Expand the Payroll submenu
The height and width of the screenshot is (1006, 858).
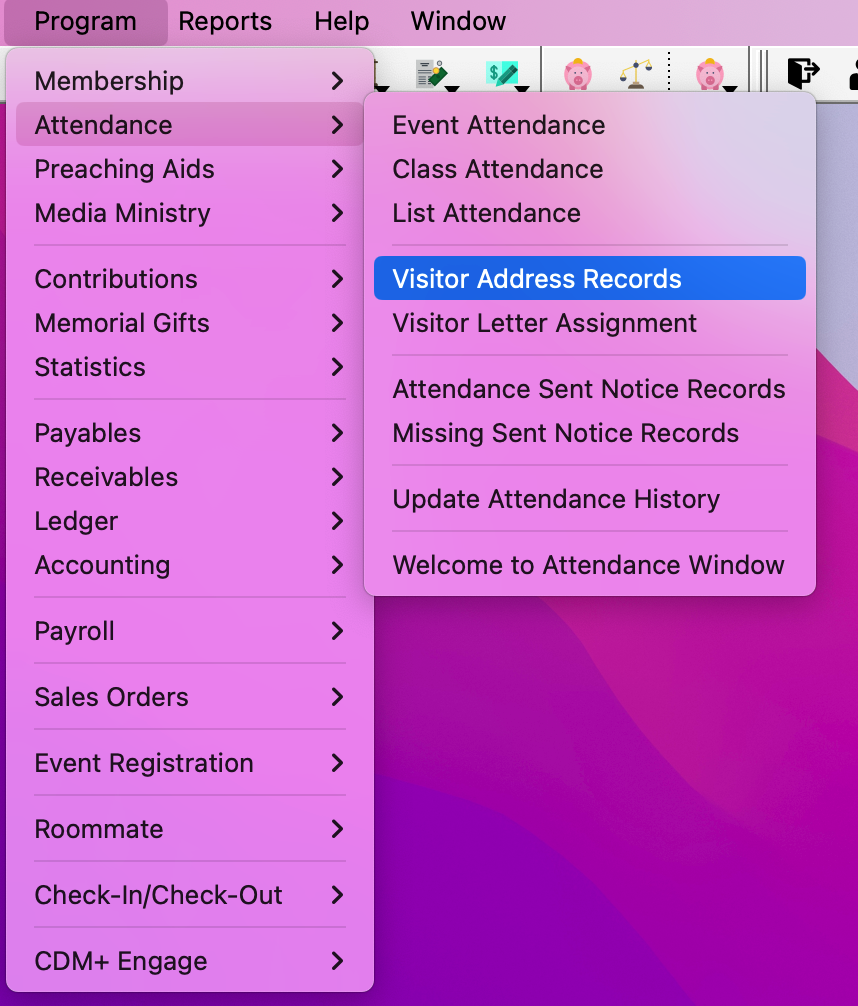tap(74, 631)
